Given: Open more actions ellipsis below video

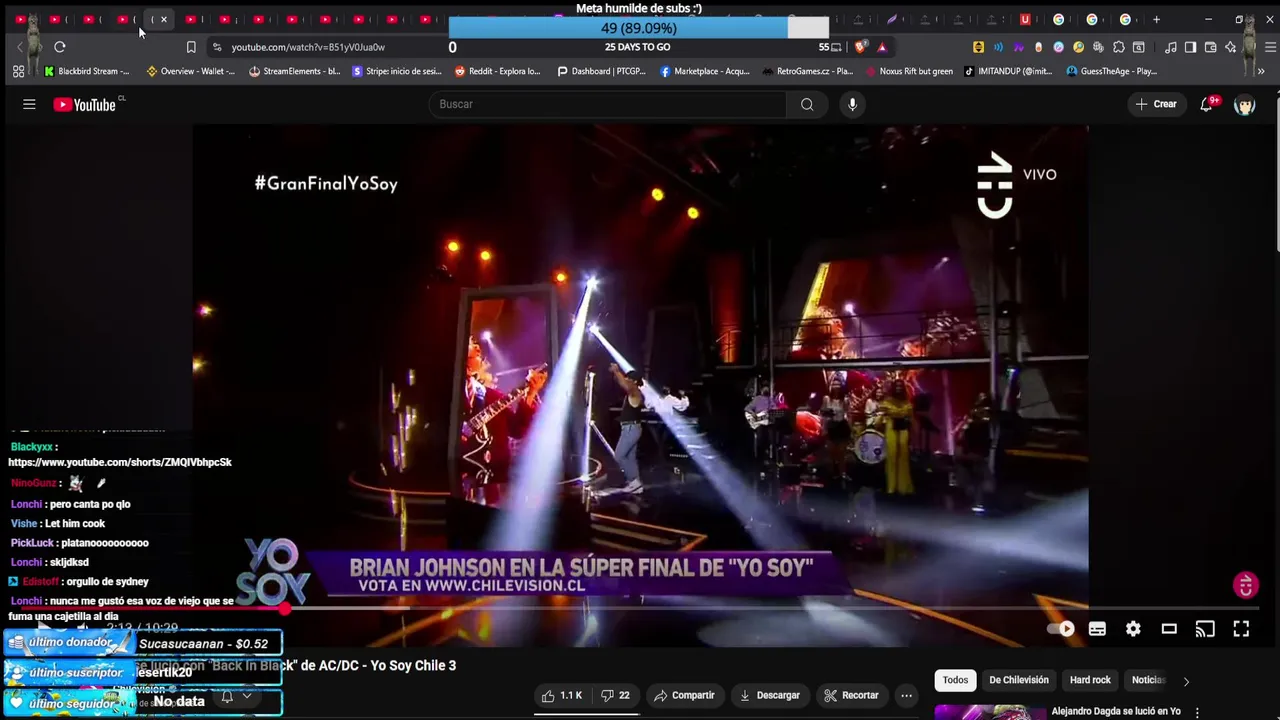Looking at the screenshot, I should pyautogui.click(x=906, y=695).
